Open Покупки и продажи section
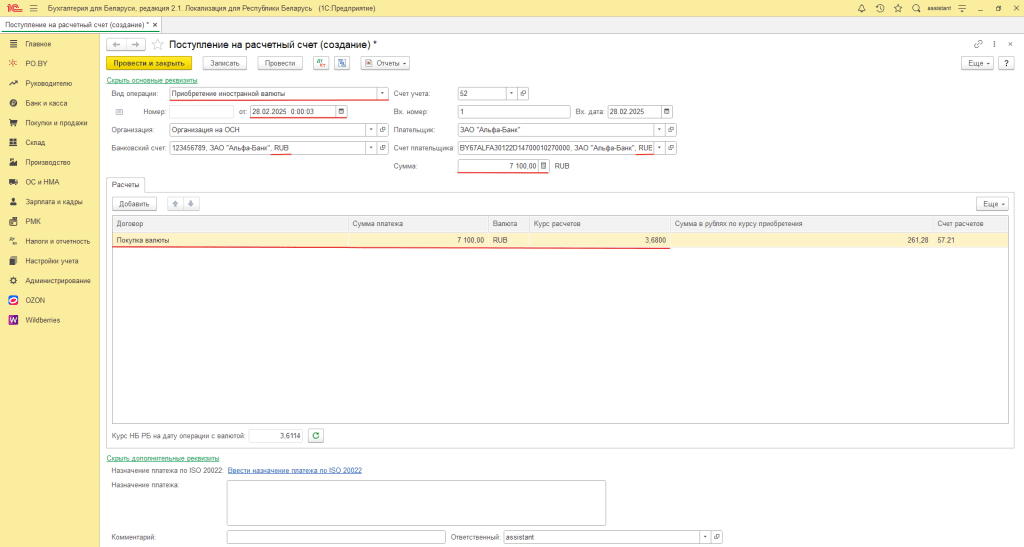The width and height of the screenshot is (1024, 547). (x=56, y=123)
